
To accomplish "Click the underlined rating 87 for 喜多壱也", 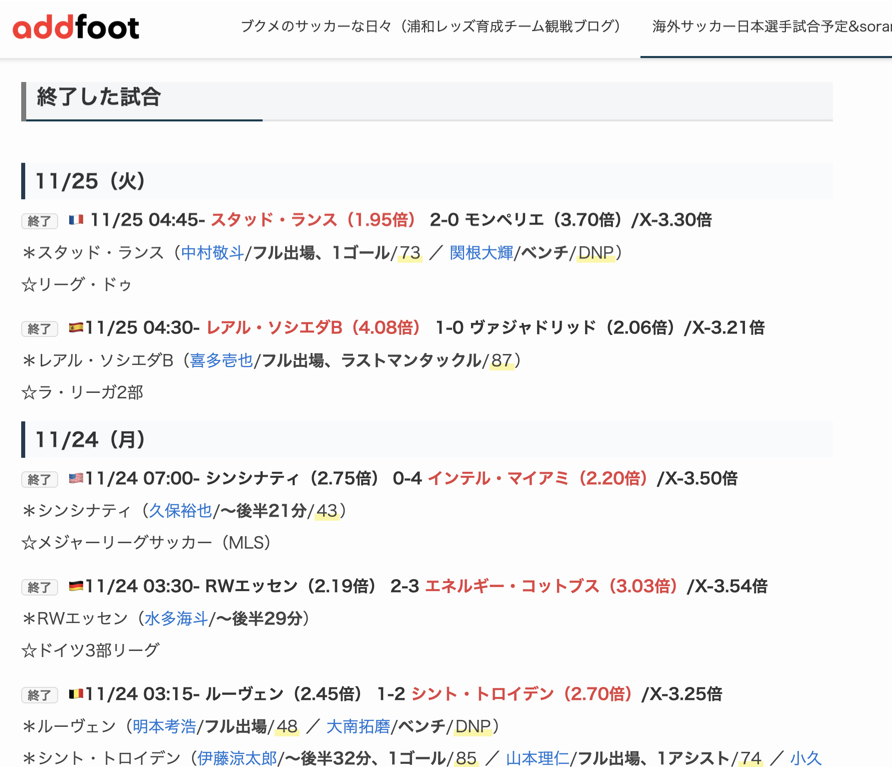I will pyautogui.click(x=501, y=361).
